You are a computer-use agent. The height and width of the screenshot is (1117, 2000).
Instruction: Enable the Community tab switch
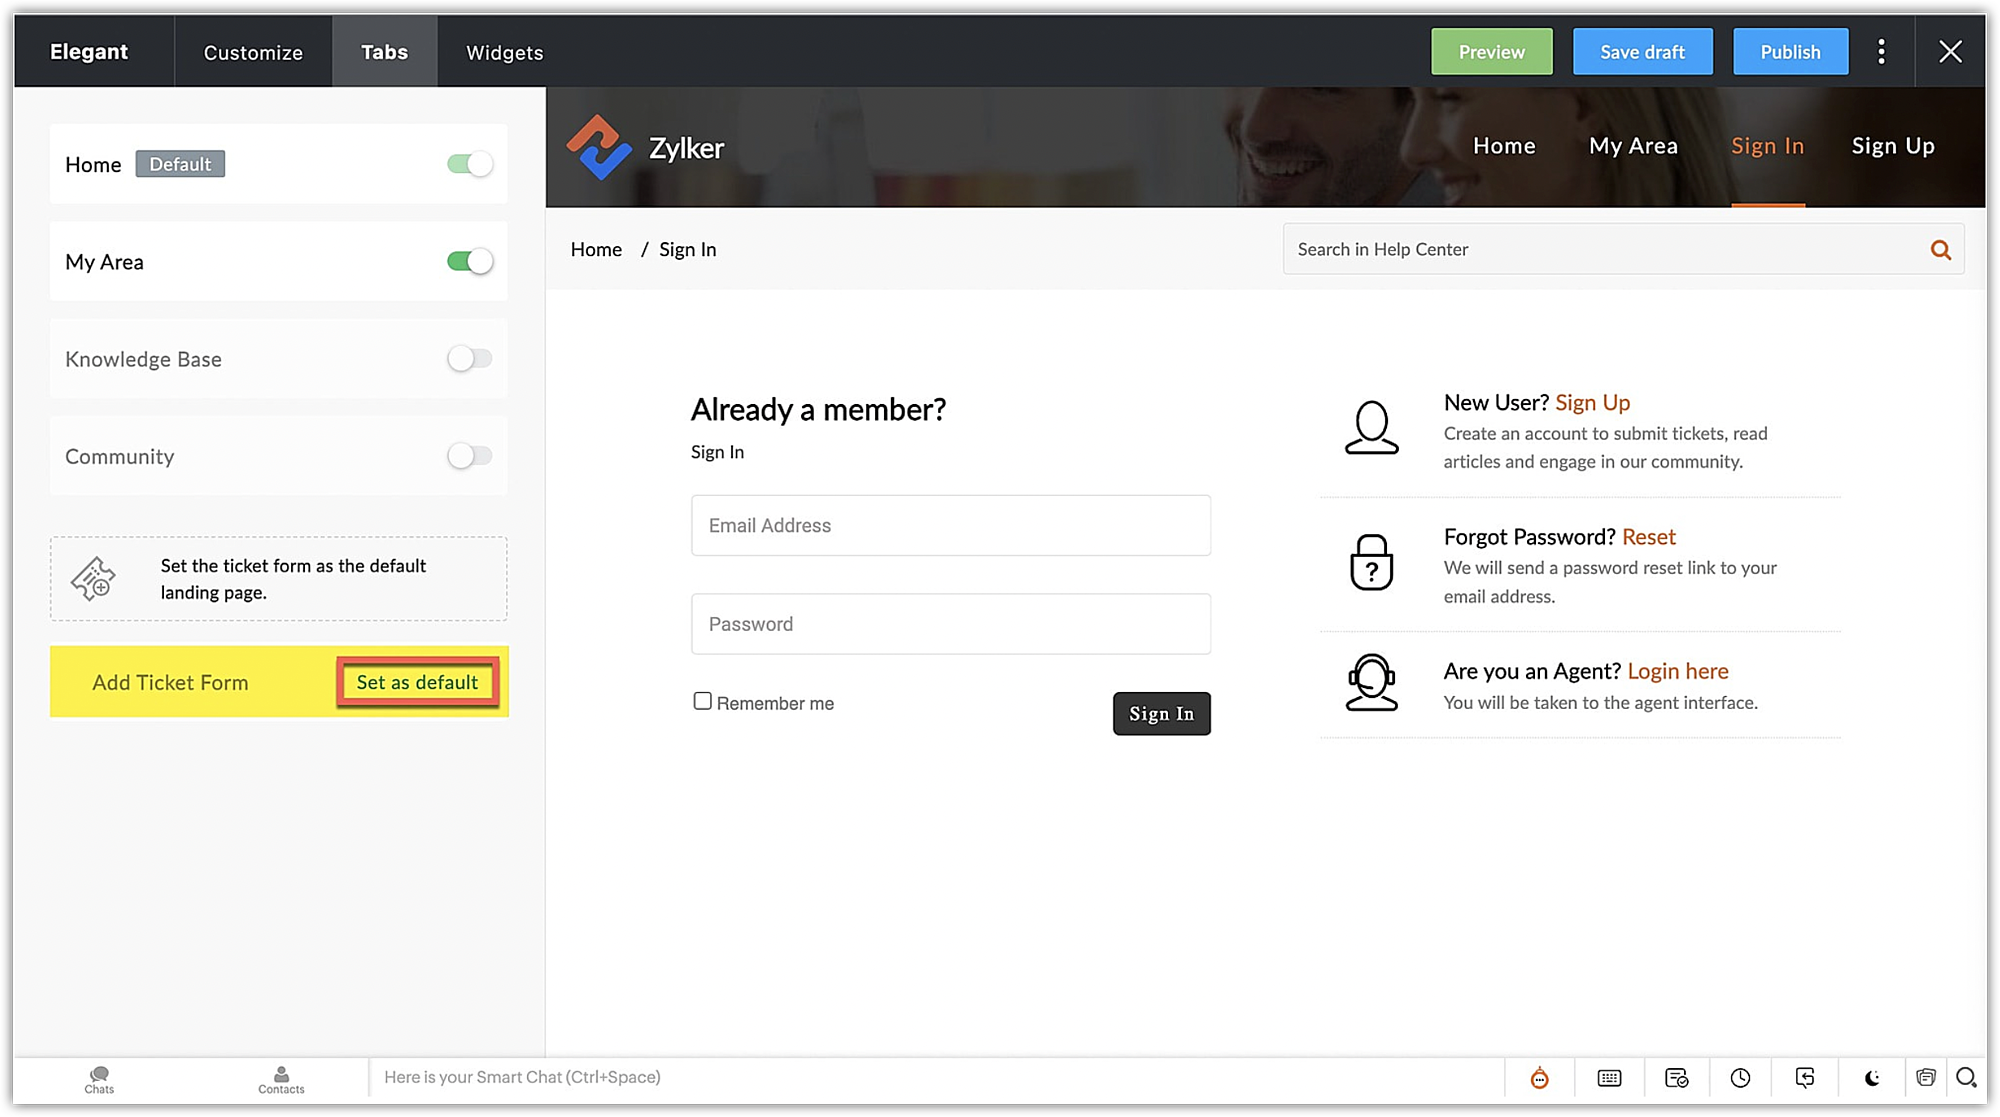click(469, 456)
